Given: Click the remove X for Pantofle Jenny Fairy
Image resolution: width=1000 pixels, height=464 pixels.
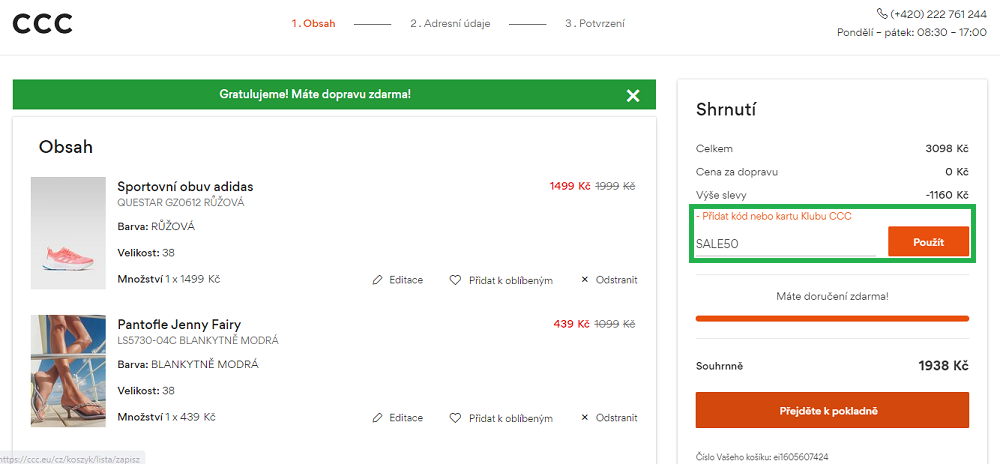Looking at the screenshot, I should point(584,418).
